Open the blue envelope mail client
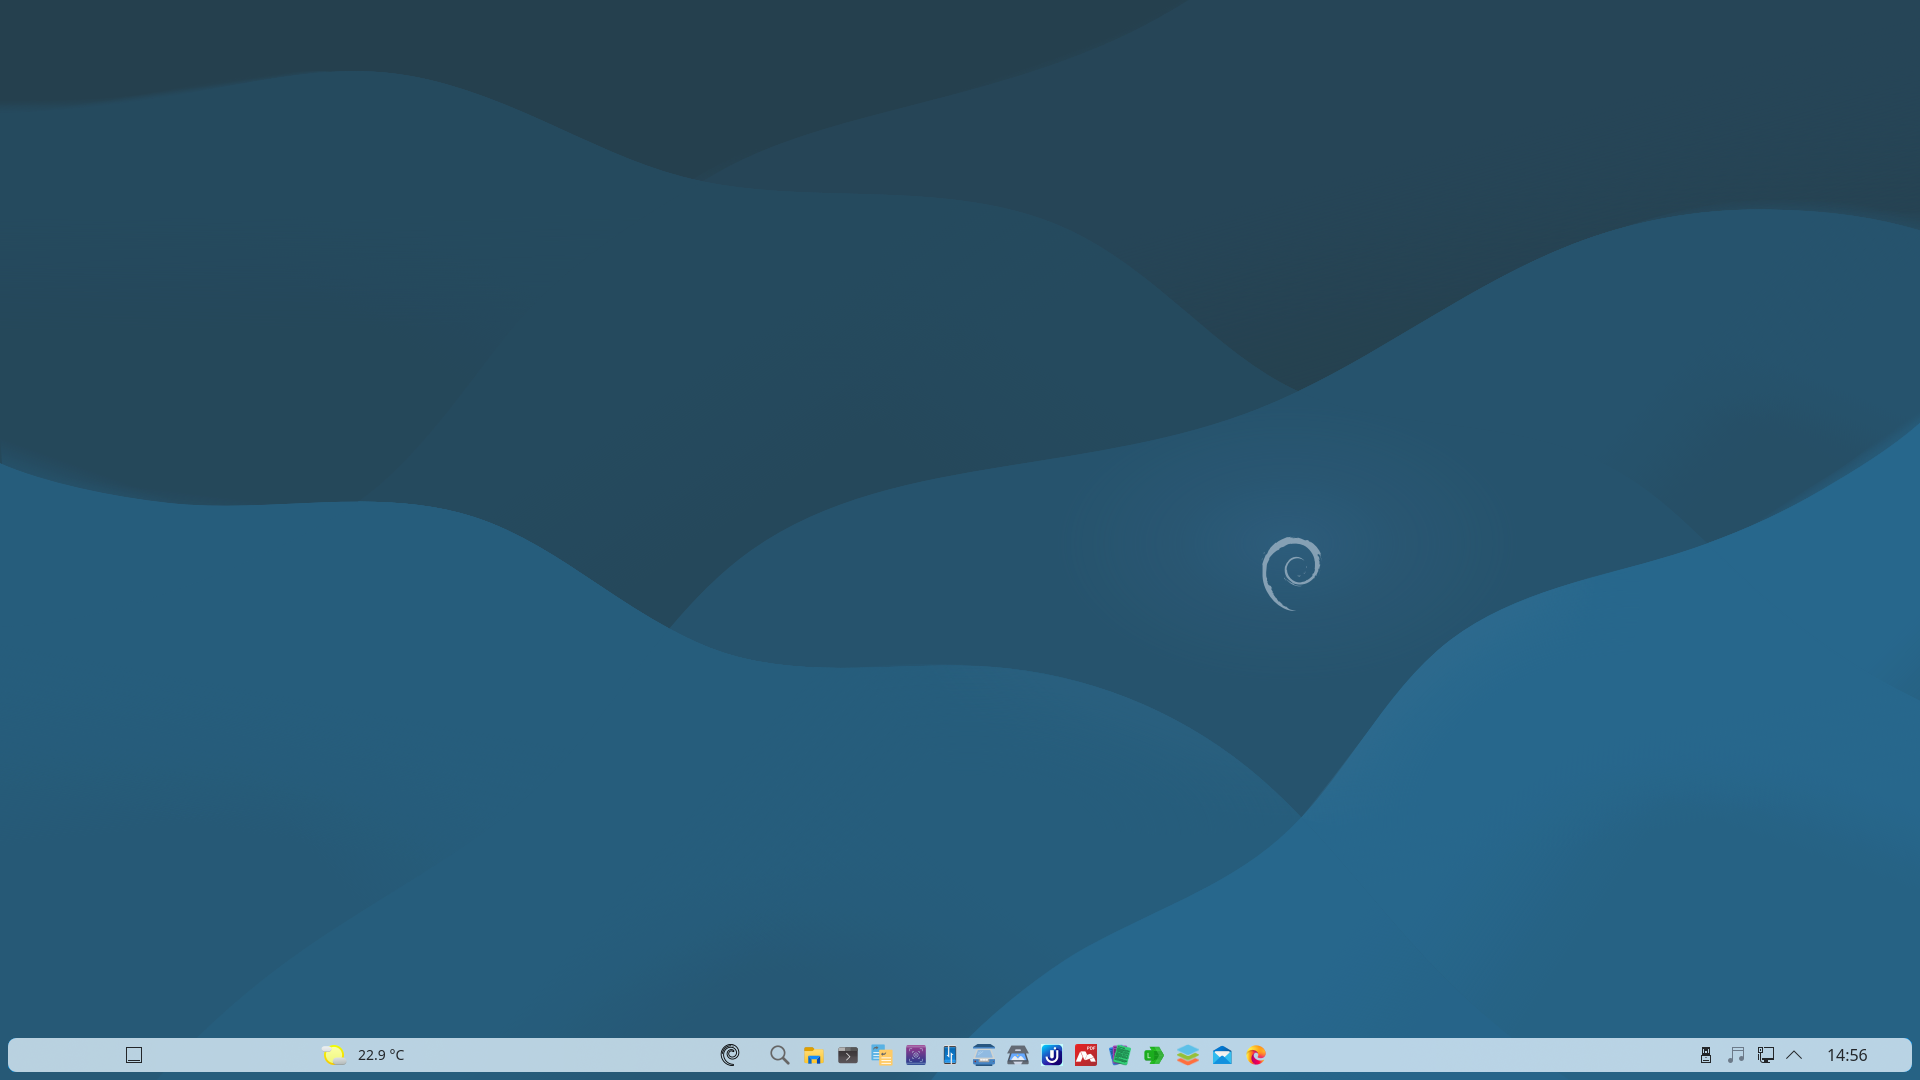 [1222, 1055]
